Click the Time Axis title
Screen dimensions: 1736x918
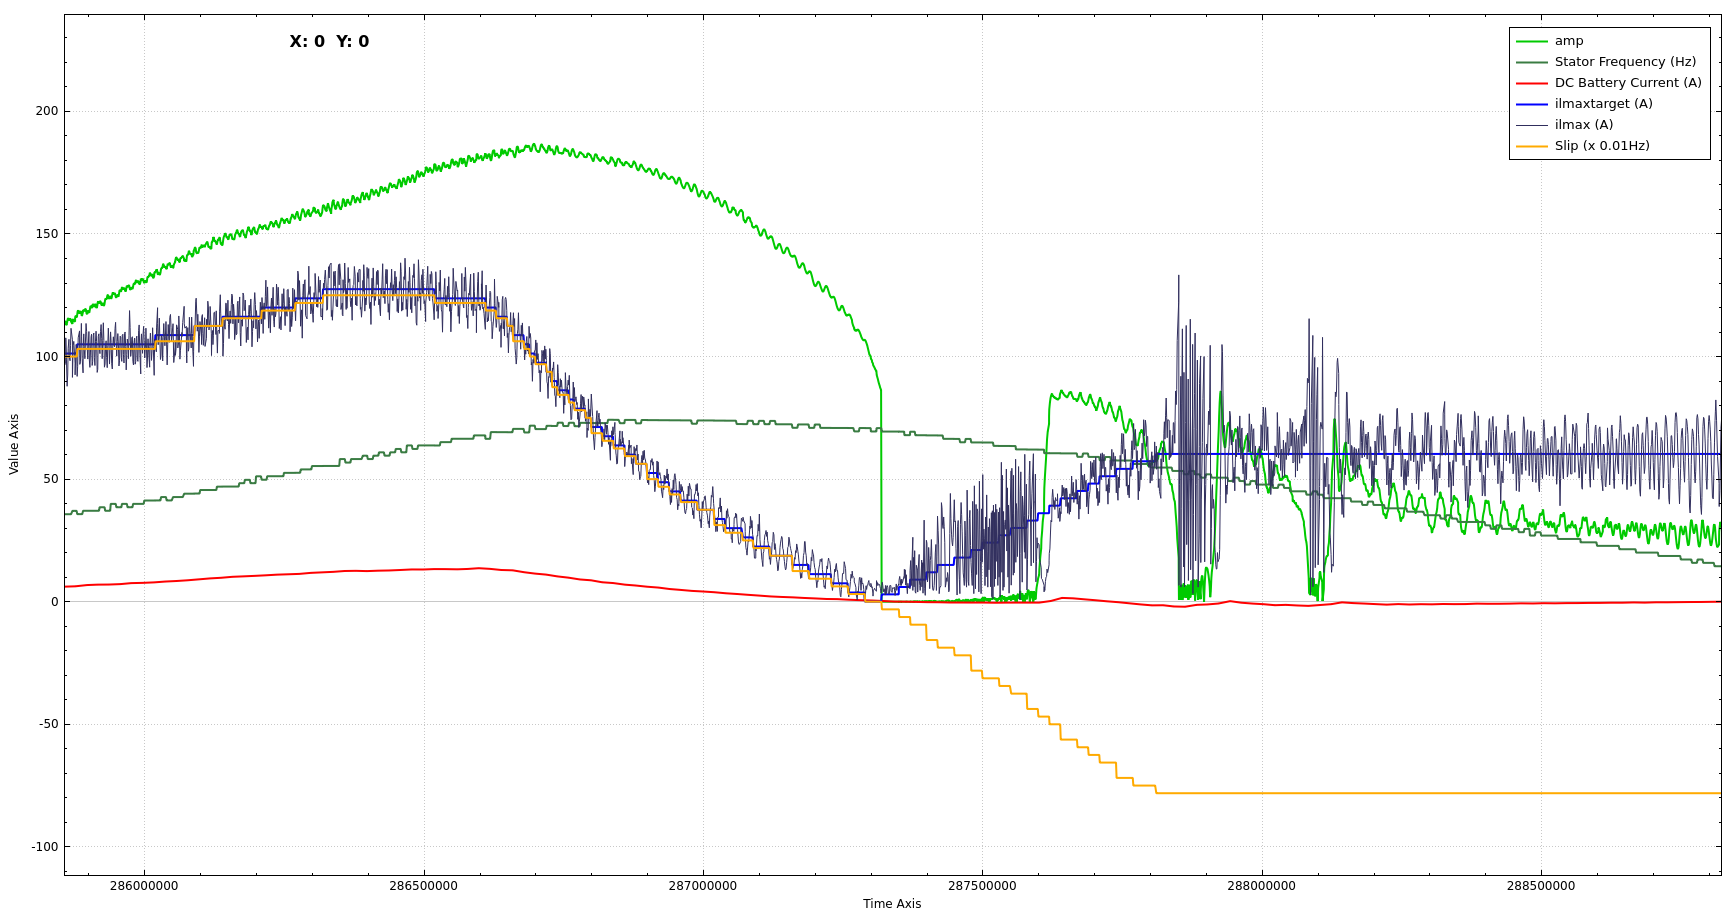(x=892, y=904)
